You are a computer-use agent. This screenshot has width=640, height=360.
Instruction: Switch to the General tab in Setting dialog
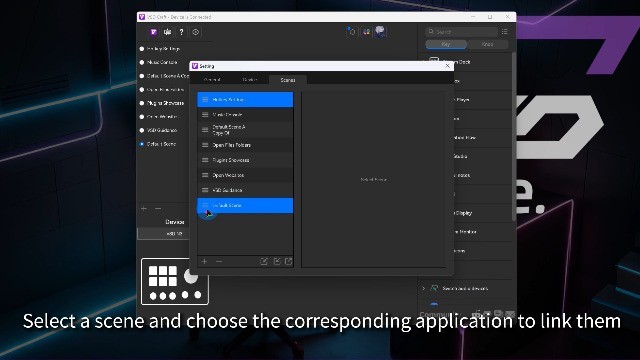212,80
